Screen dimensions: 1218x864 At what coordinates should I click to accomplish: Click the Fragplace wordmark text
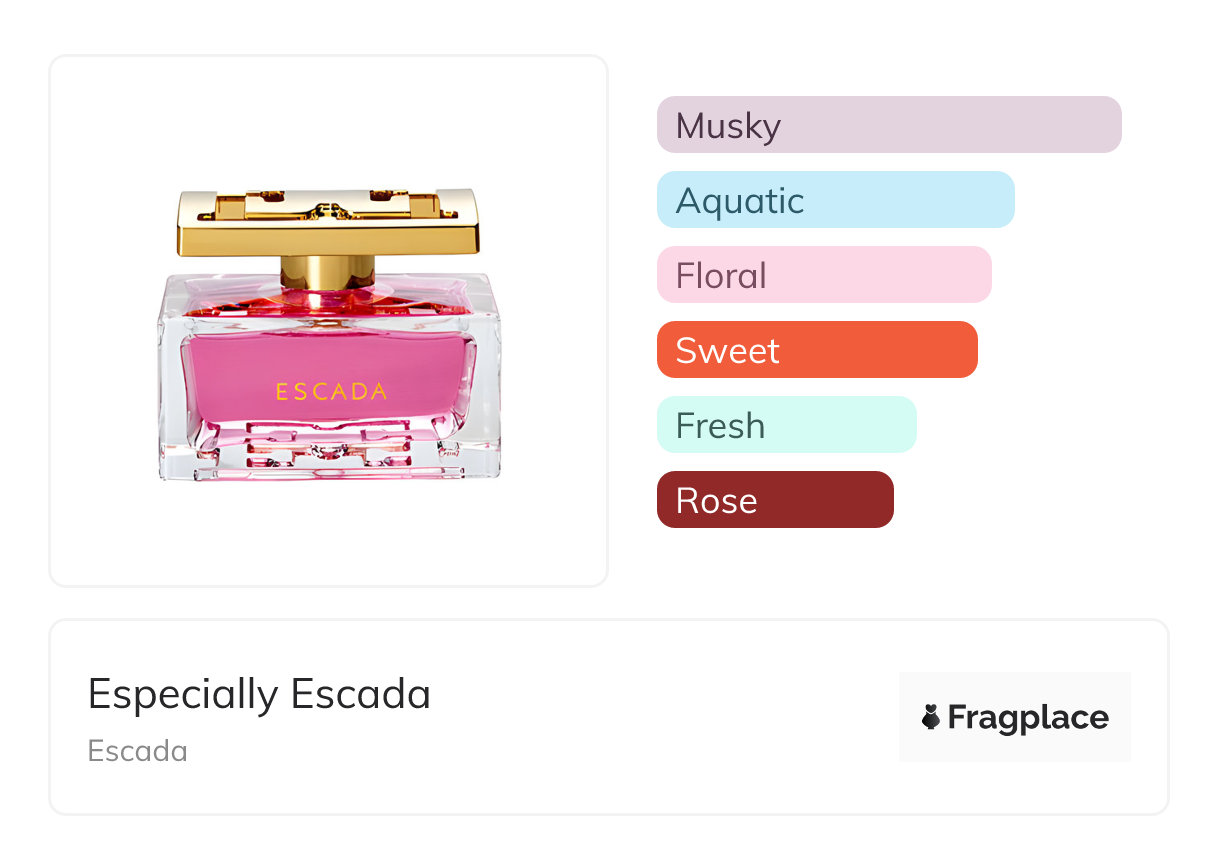1028,717
